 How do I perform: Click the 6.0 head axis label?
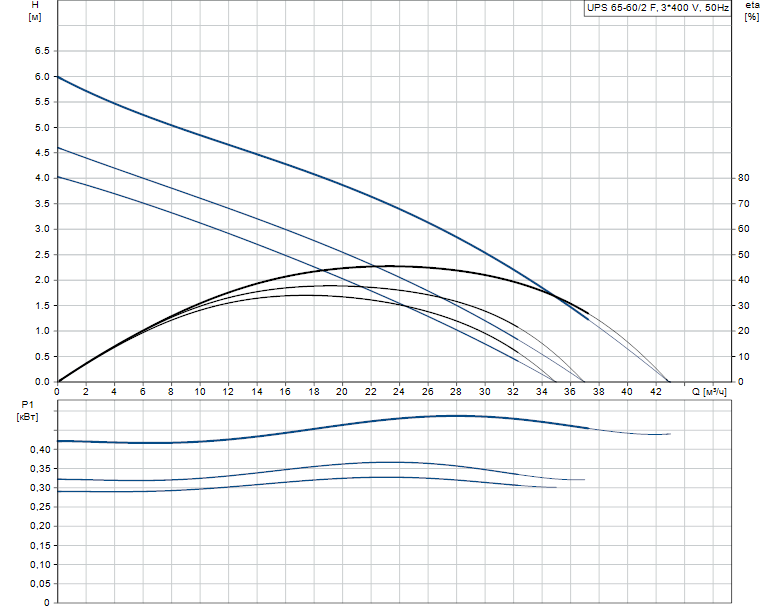(x=42, y=76)
